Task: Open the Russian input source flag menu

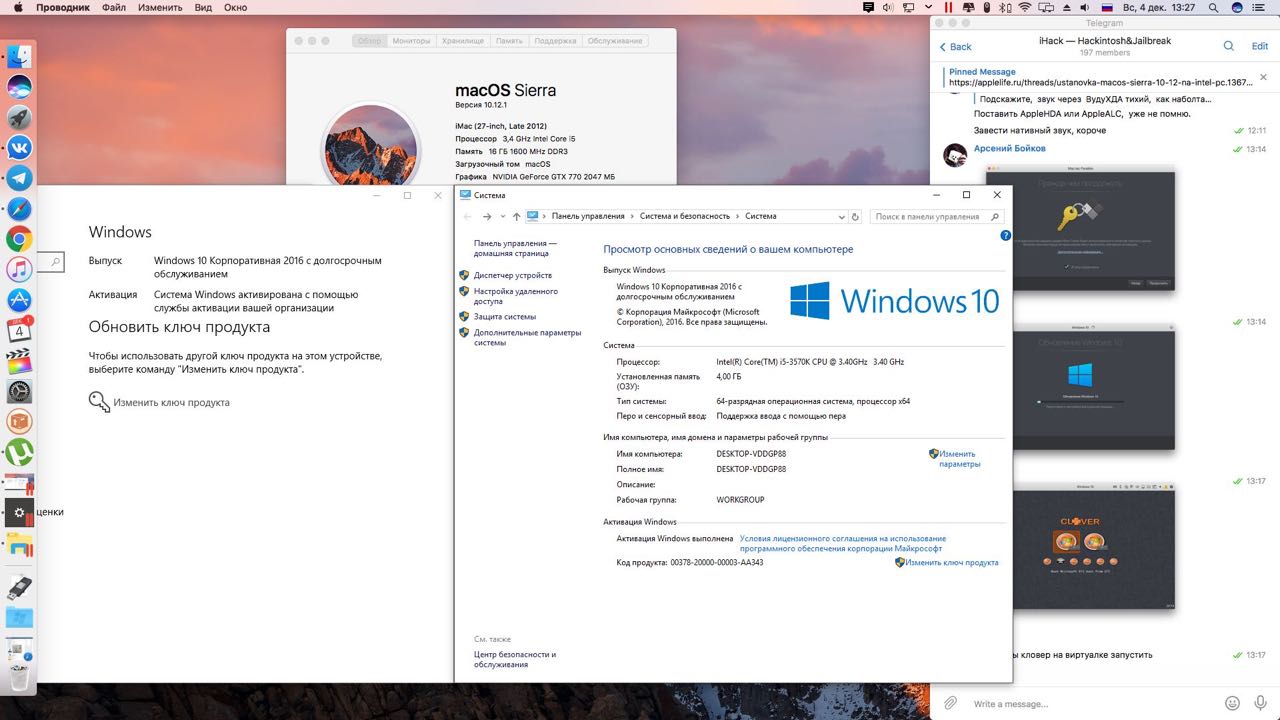Action: point(1107,7)
